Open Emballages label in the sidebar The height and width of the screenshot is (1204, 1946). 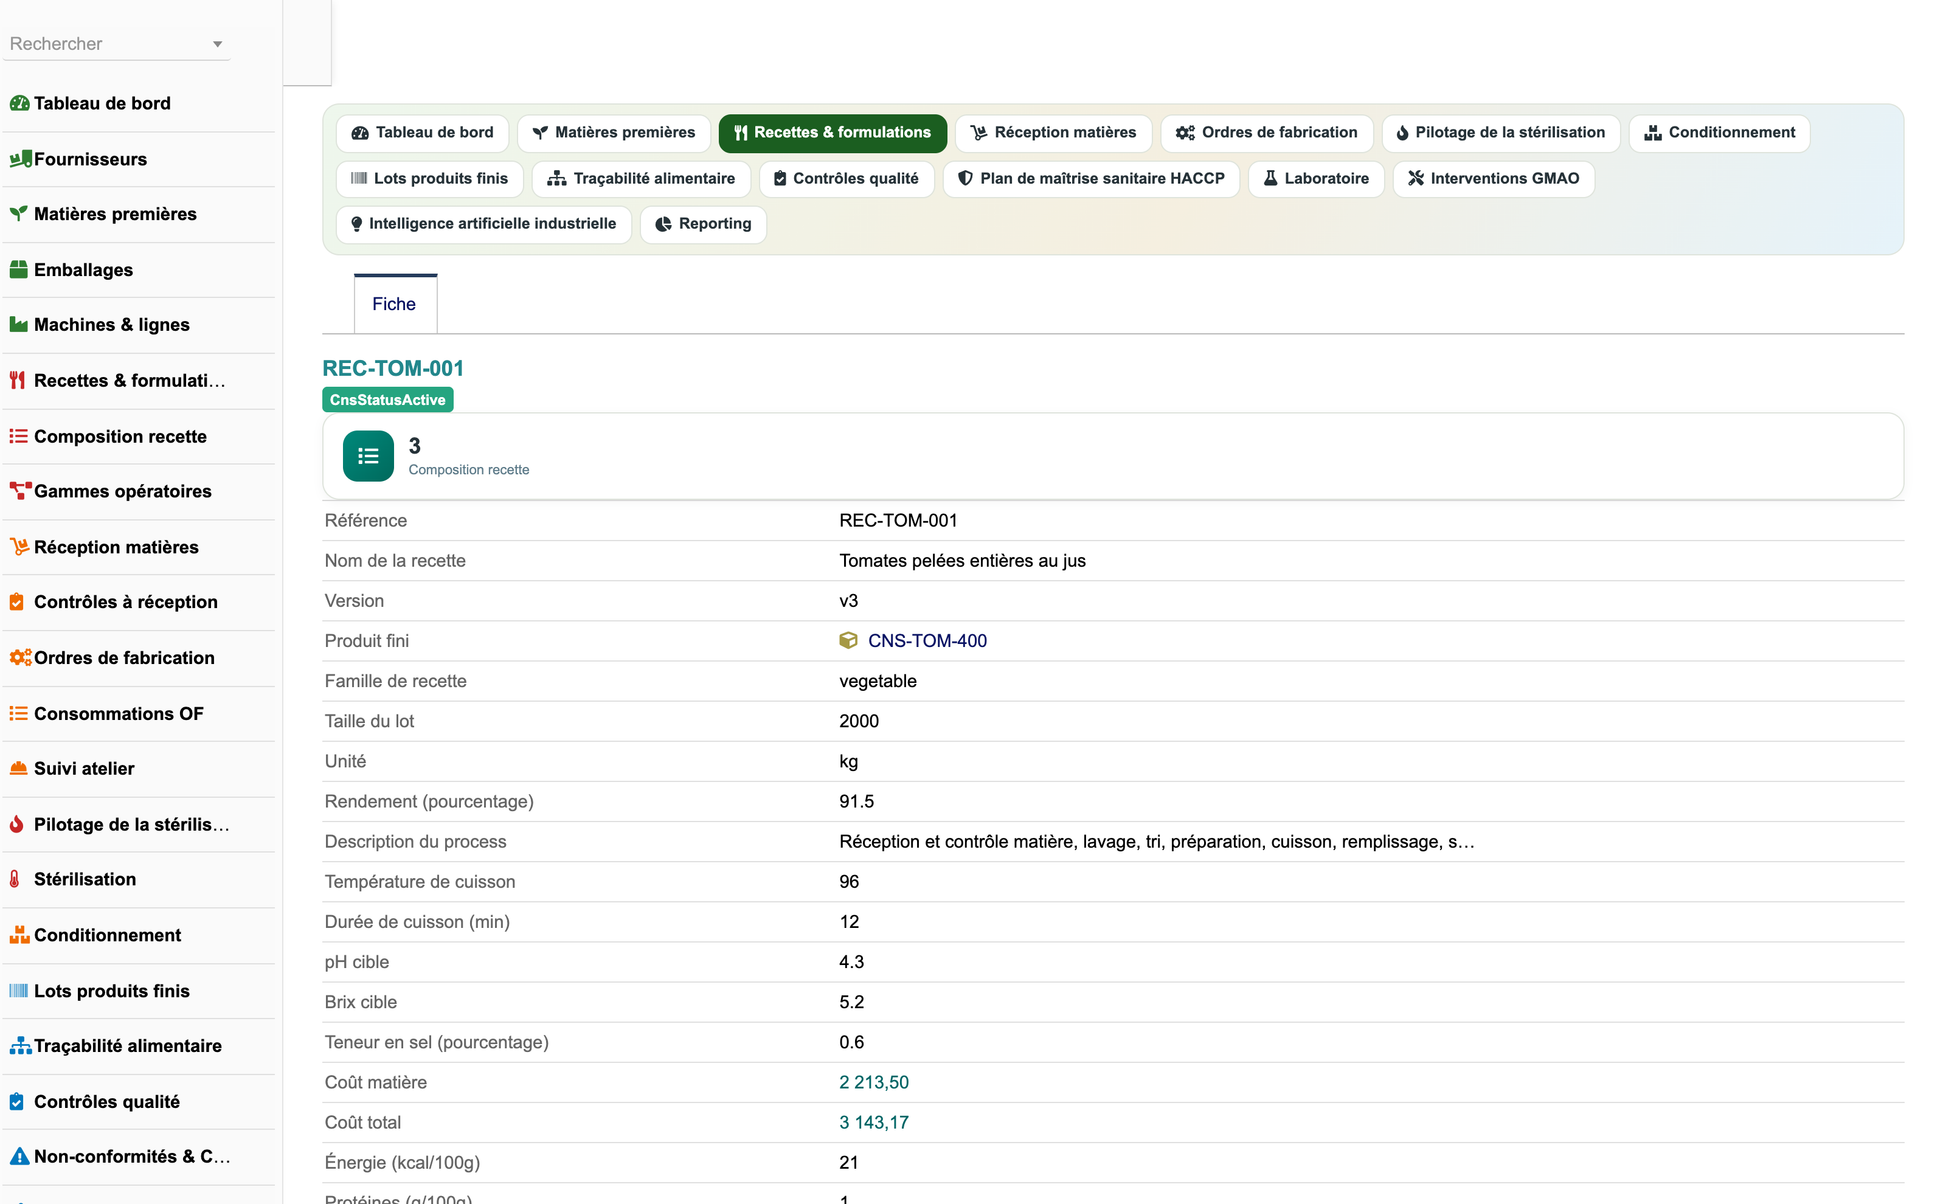pyautogui.click(x=83, y=270)
